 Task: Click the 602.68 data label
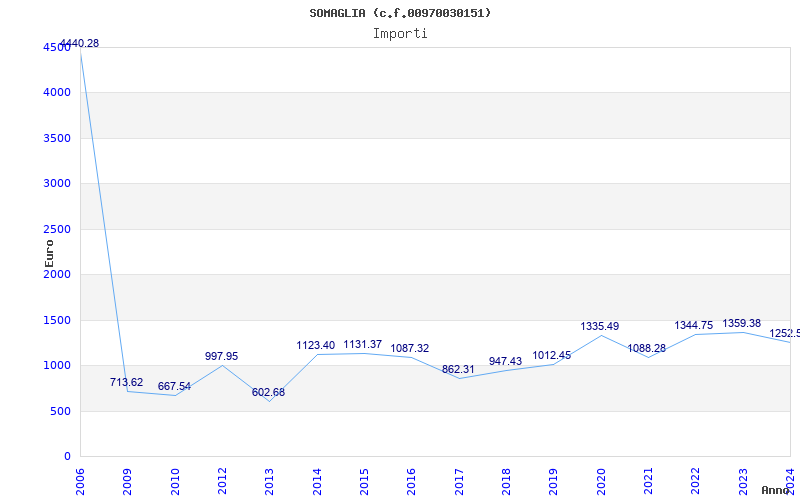coord(268,392)
